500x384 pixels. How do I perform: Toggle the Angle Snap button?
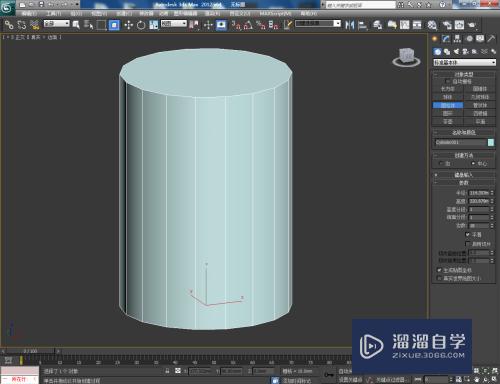[x=248, y=25]
